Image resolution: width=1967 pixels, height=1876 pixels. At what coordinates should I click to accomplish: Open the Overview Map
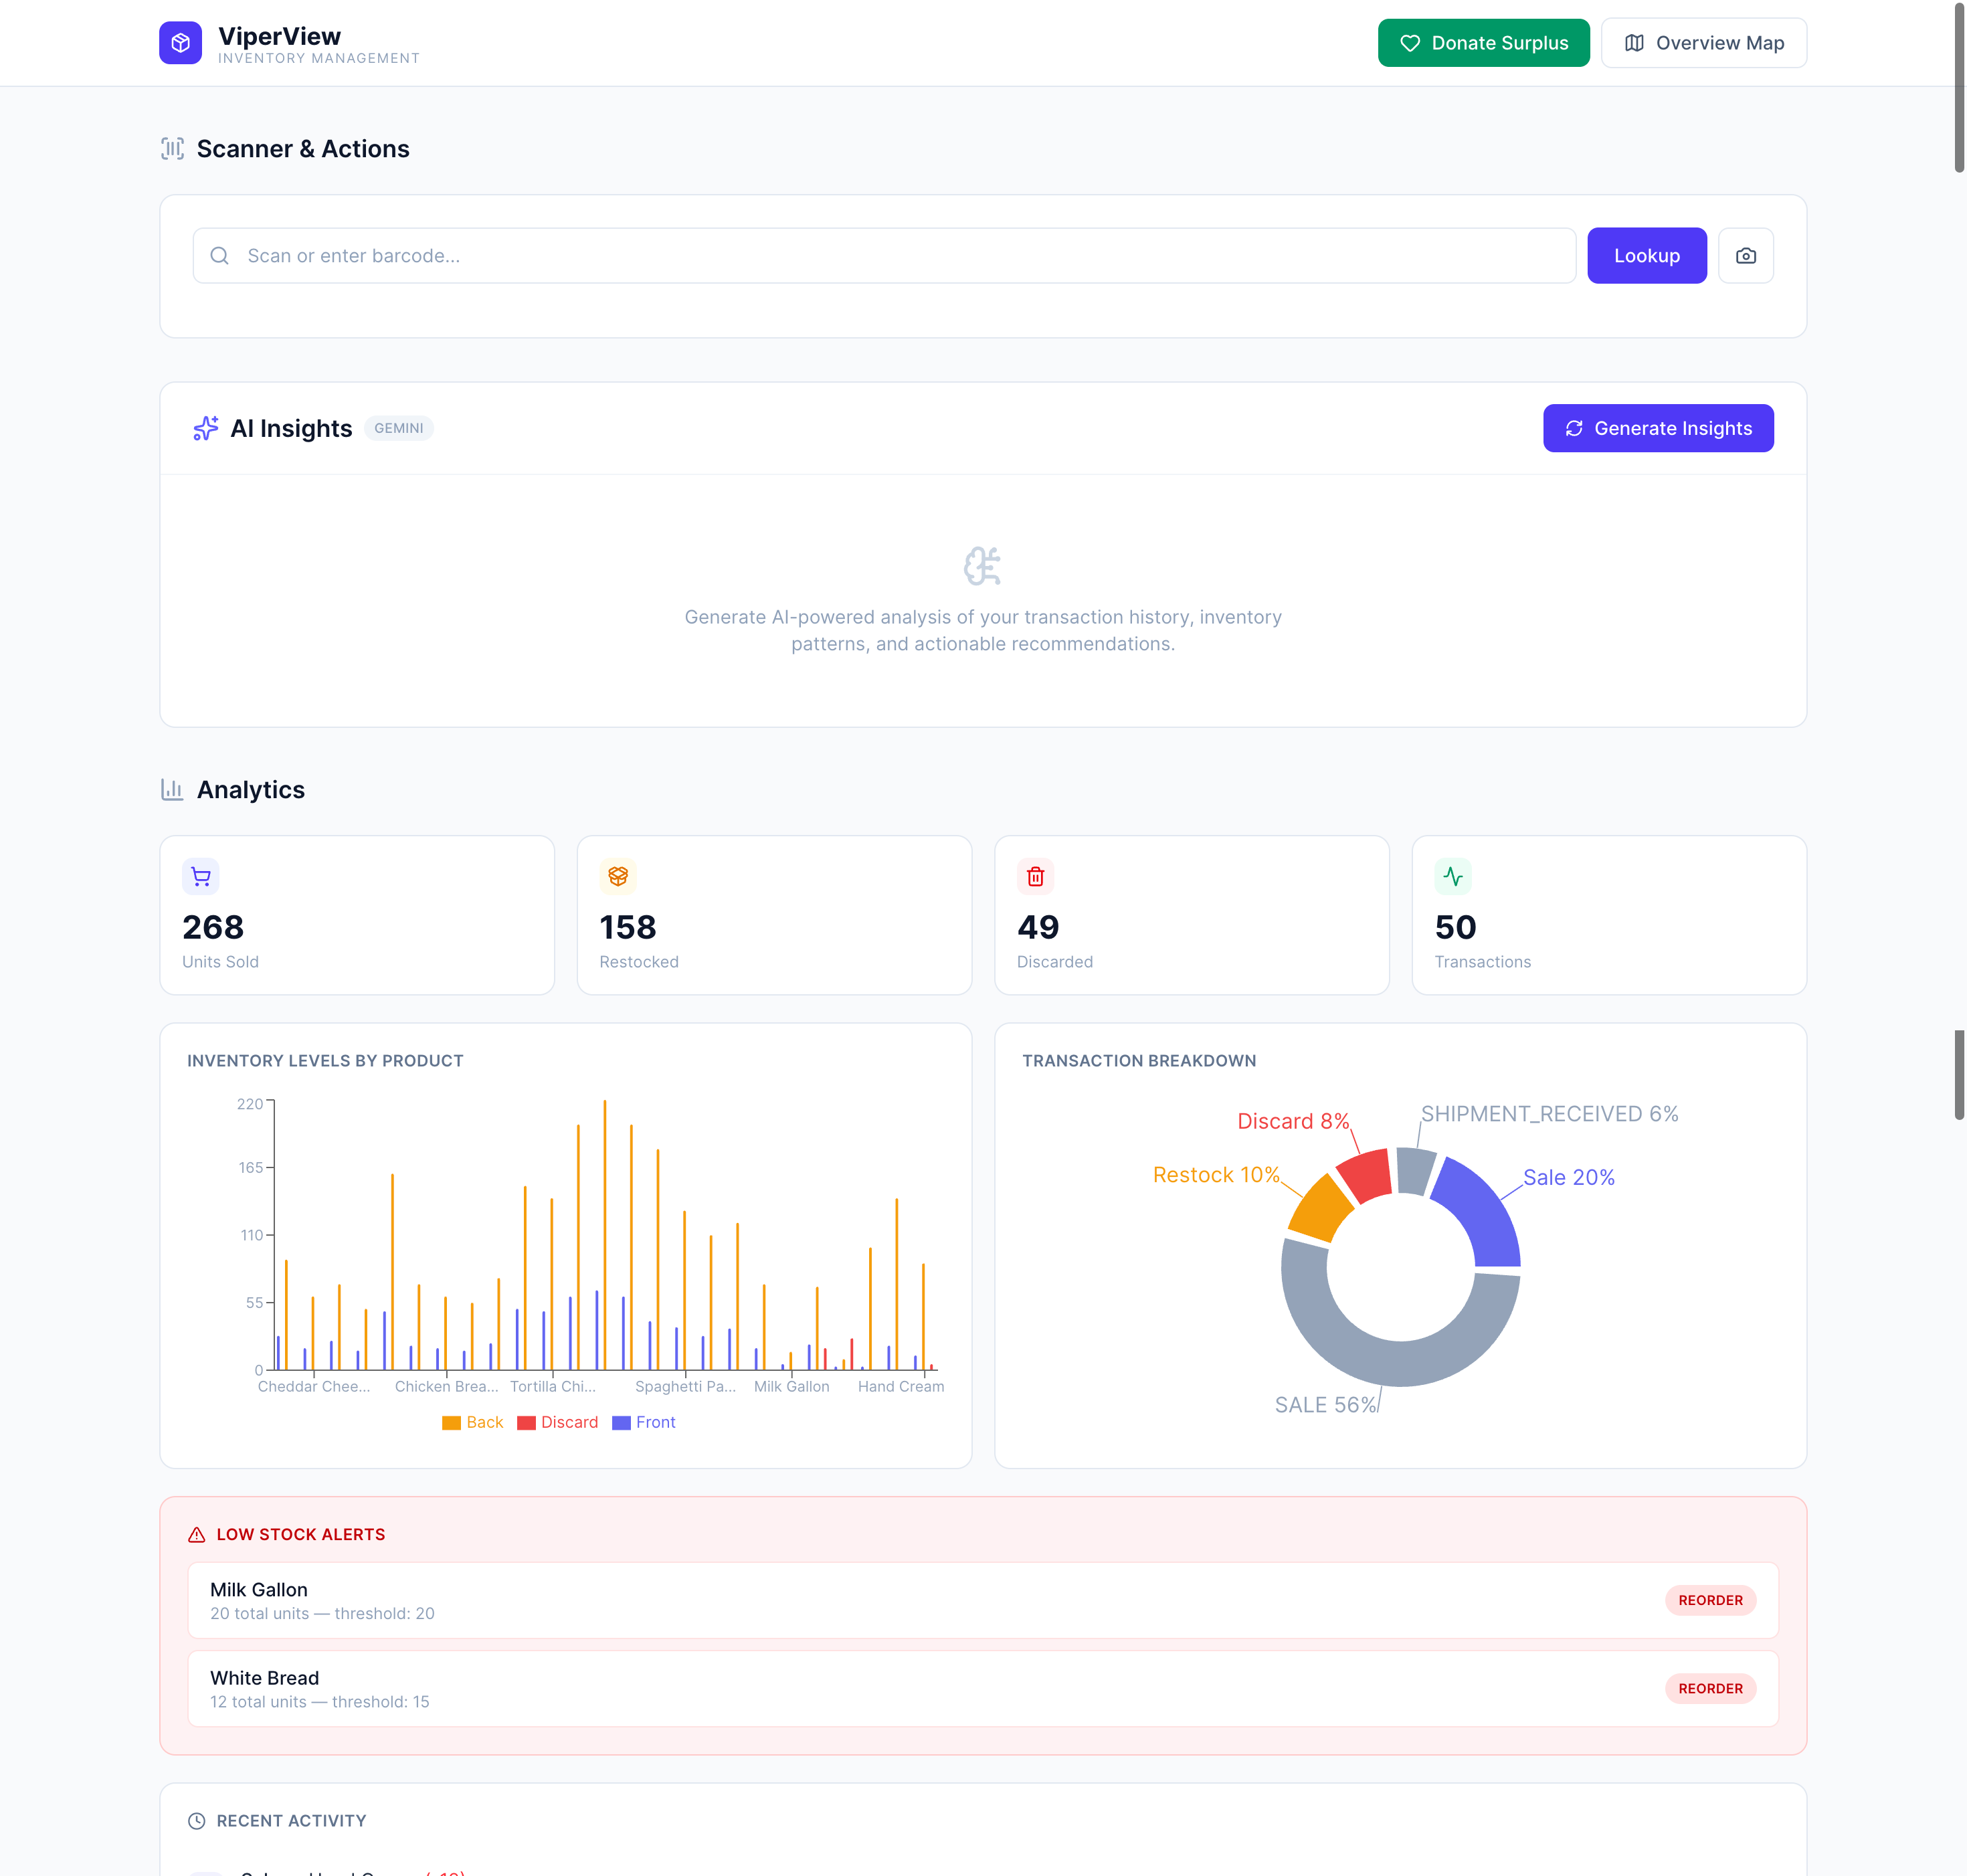tap(1703, 43)
